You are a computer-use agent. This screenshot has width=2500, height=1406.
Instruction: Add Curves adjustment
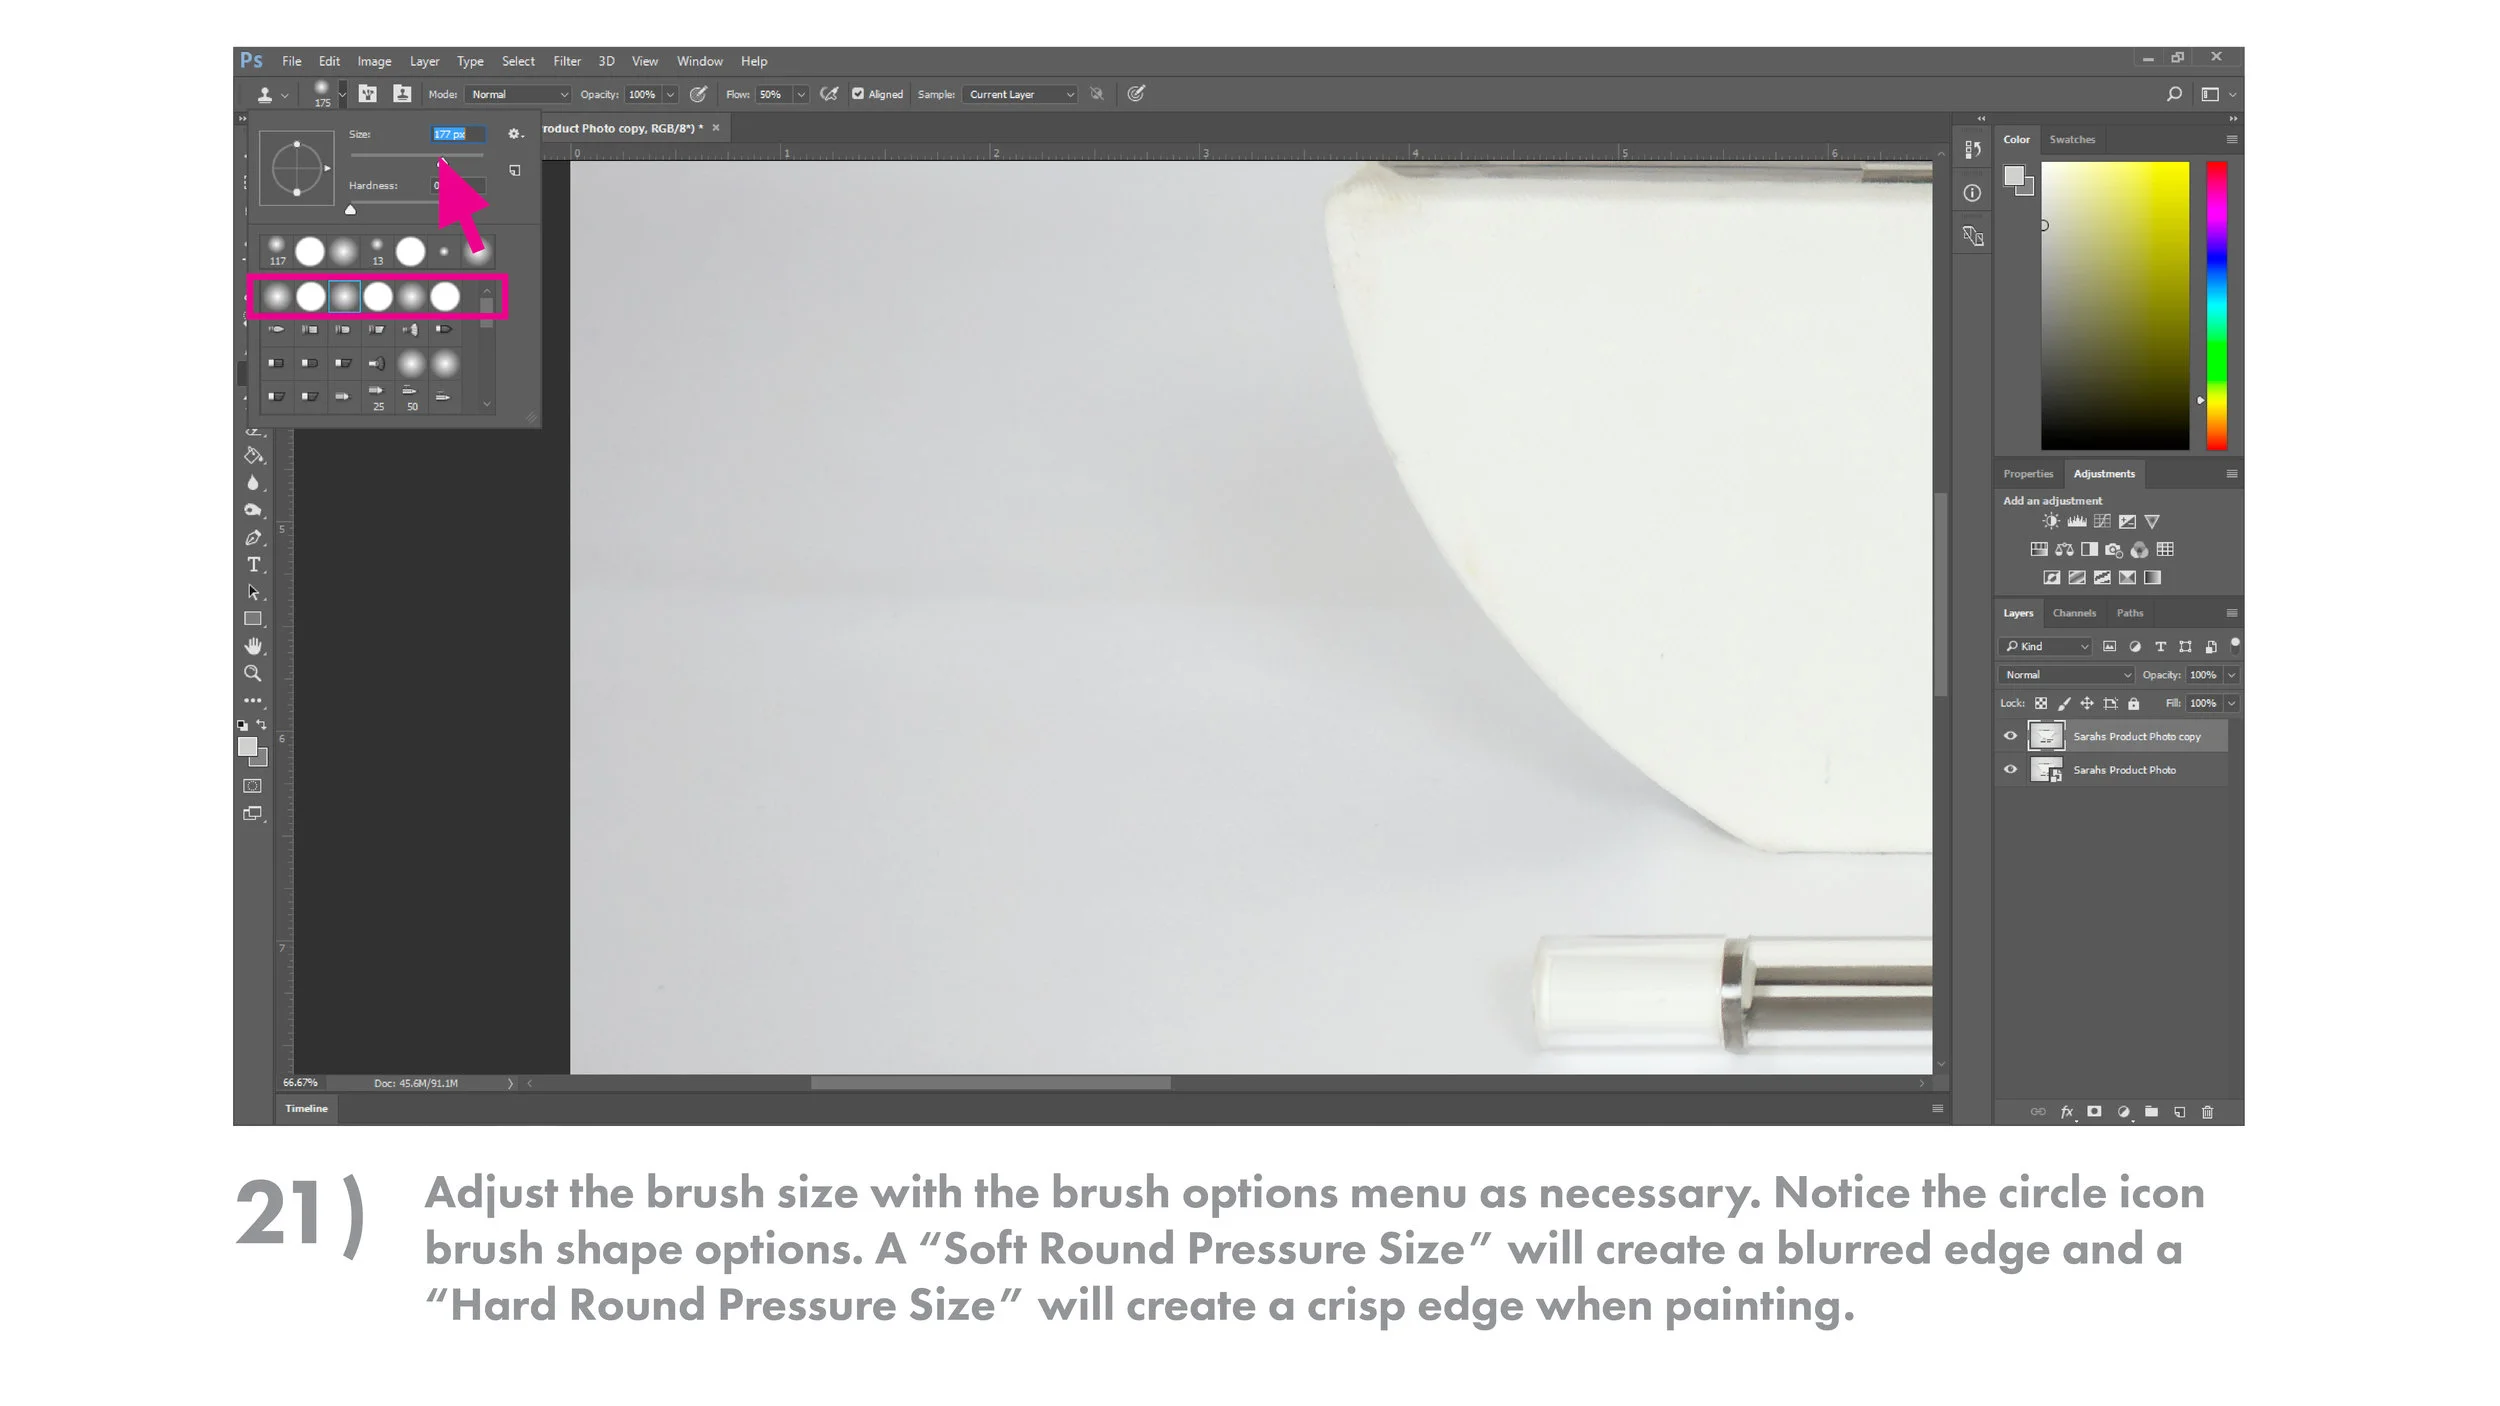click(x=2102, y=522)
